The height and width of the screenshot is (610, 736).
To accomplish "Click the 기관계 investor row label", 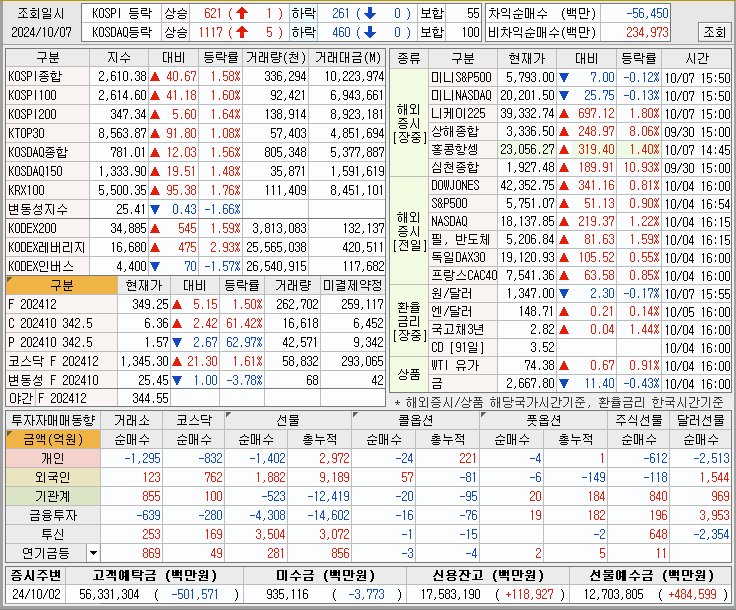I will pyautogui.click(x=53, y=496).
